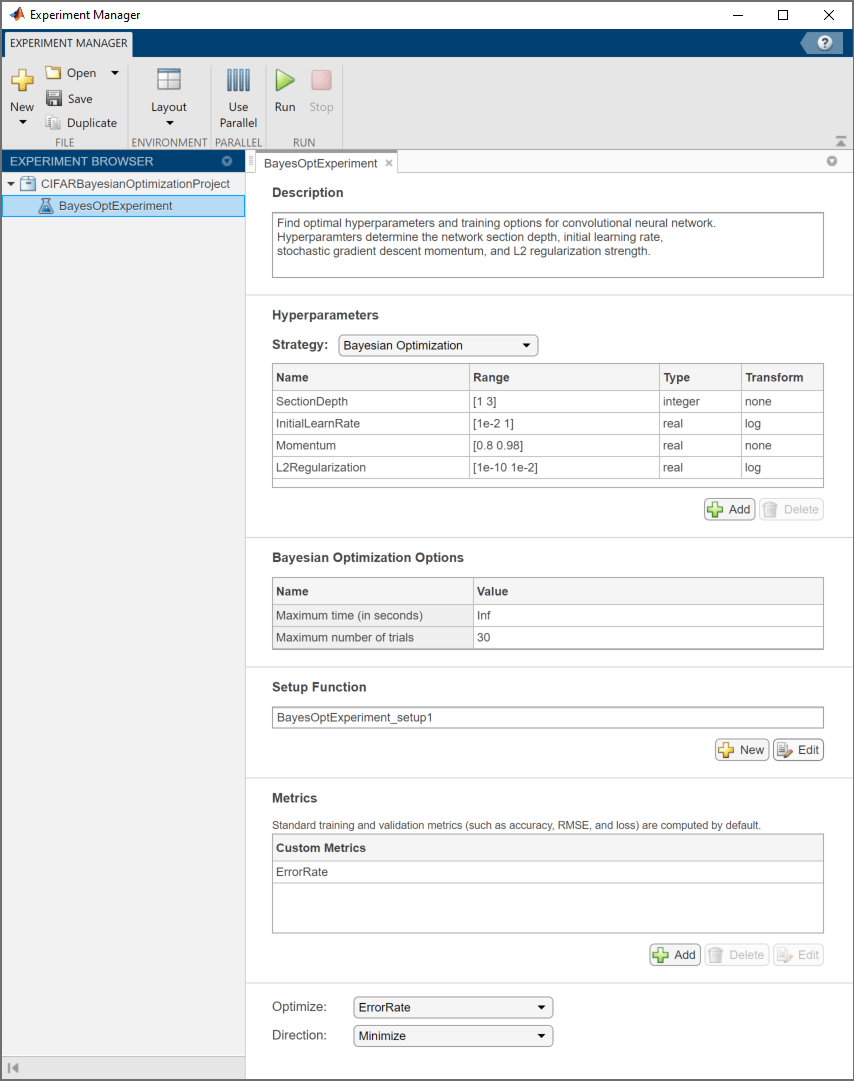Screen dimensions: 854x1081
Task: Open the Direction Minimize dropdown
Action: [453, 1036]
